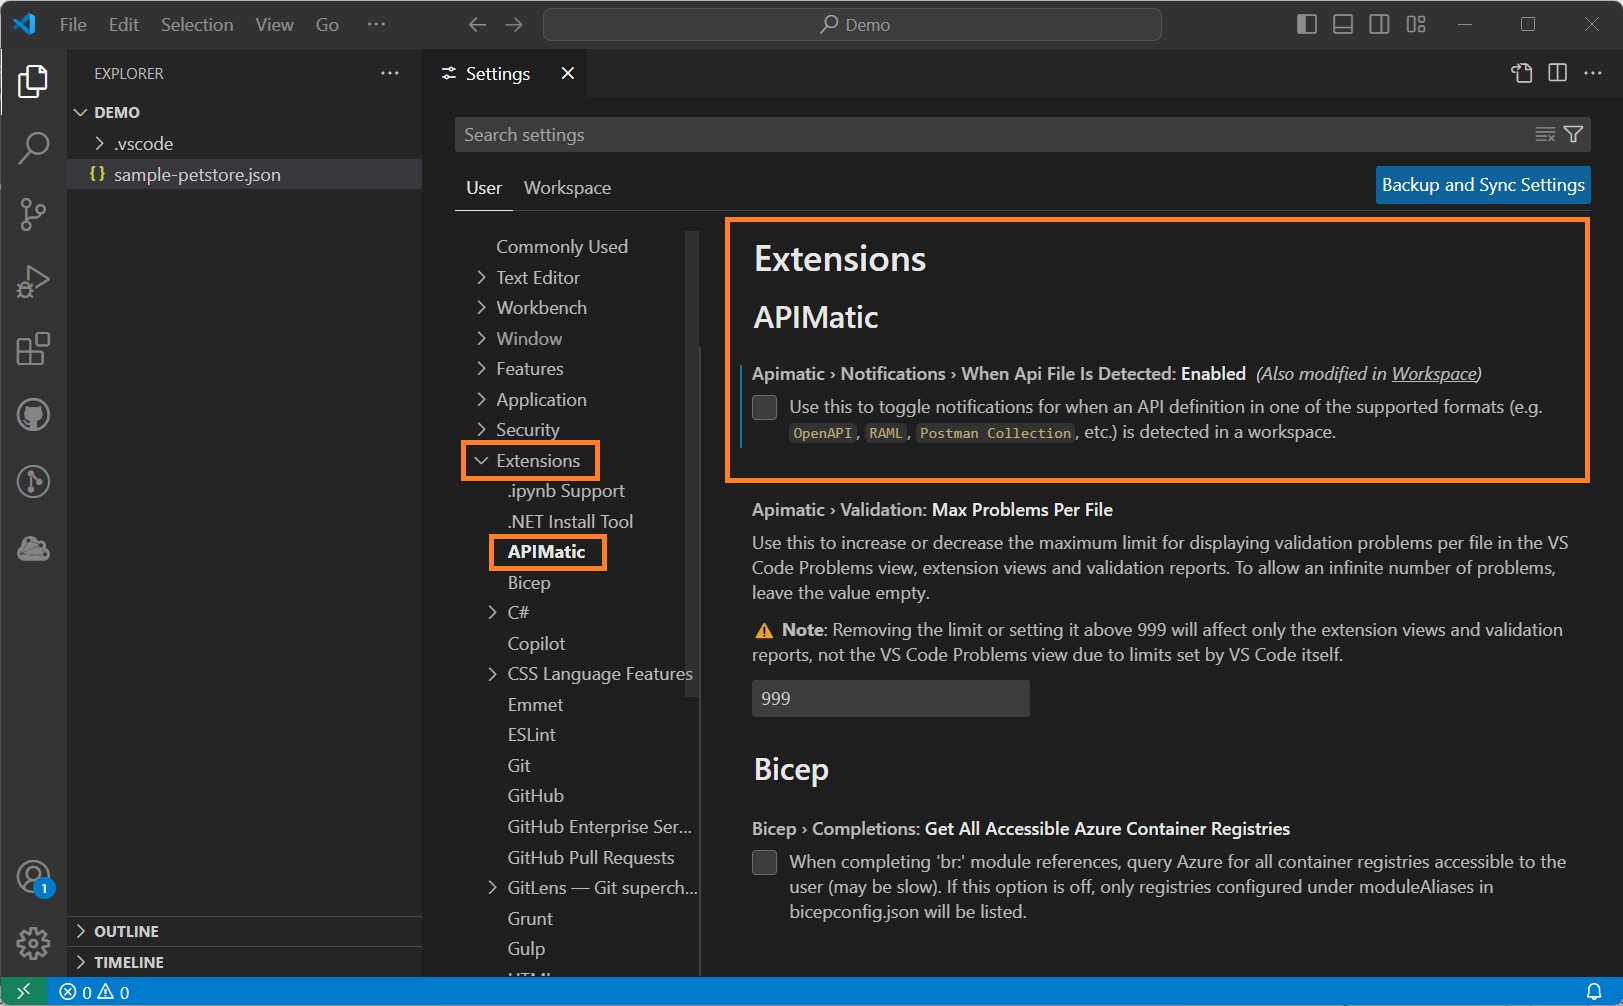Open the editor More Actions ellipsis
The height and width of the screenshot is (1006, 1623).
point(1593,73)
